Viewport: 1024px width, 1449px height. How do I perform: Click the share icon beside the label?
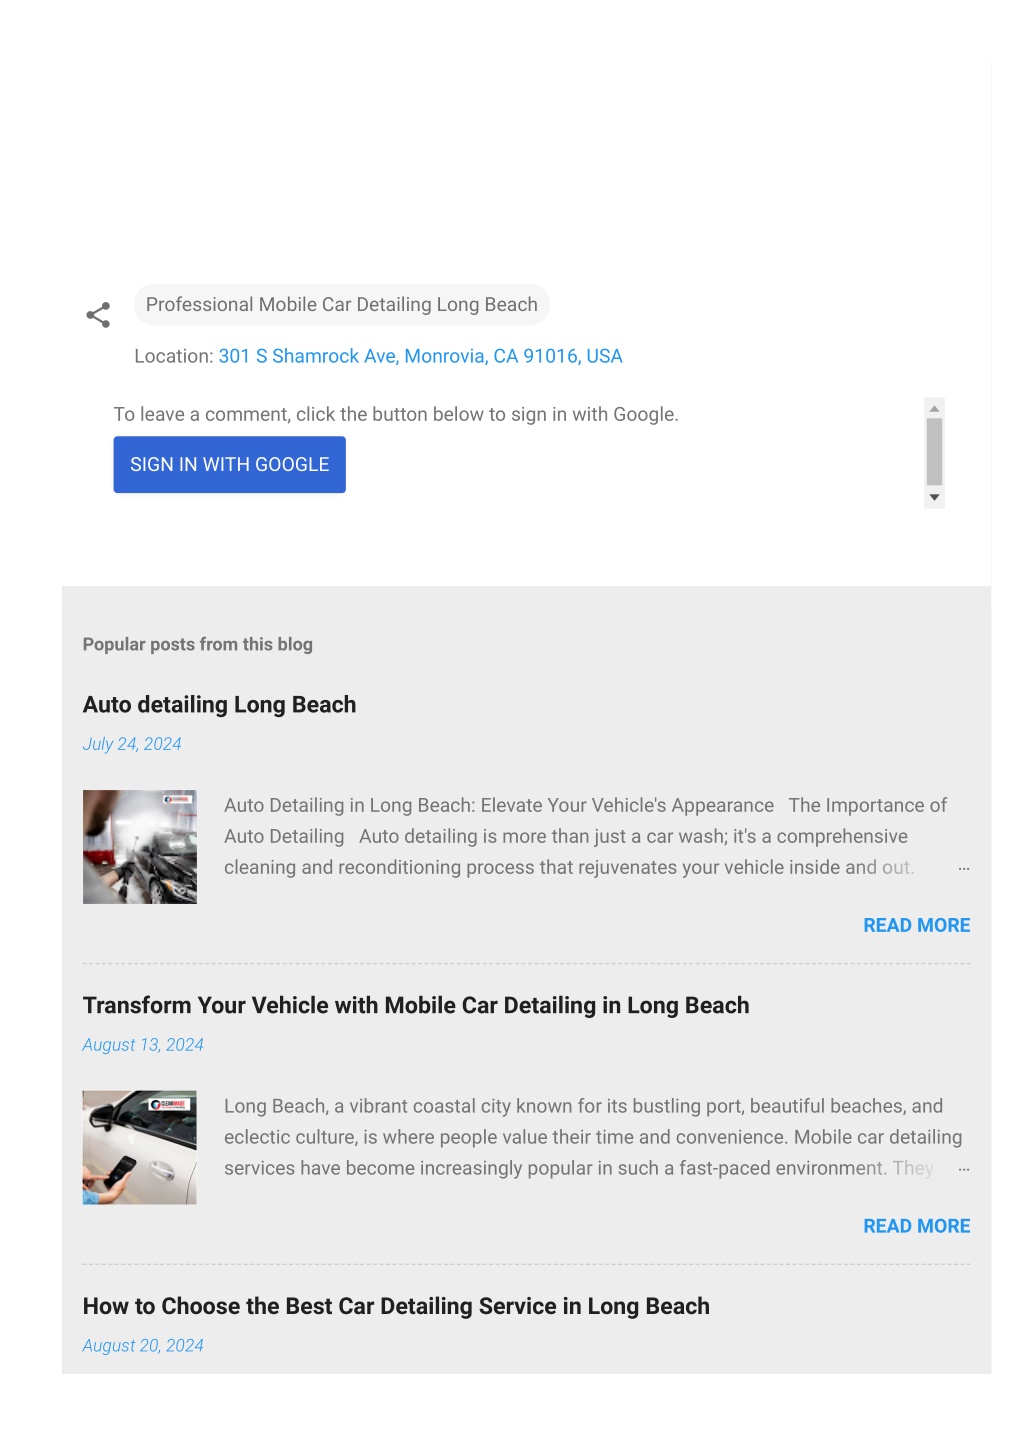tap(98, 315)
